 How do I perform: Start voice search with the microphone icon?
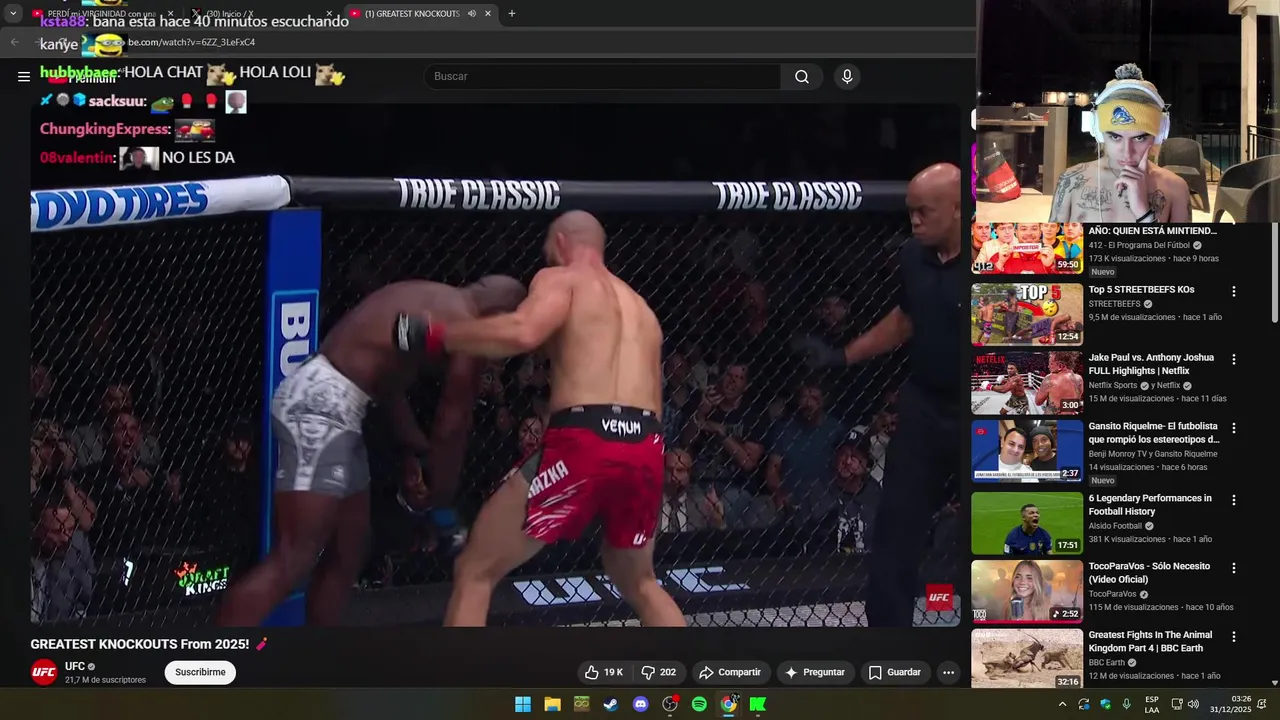click(847, 77)
